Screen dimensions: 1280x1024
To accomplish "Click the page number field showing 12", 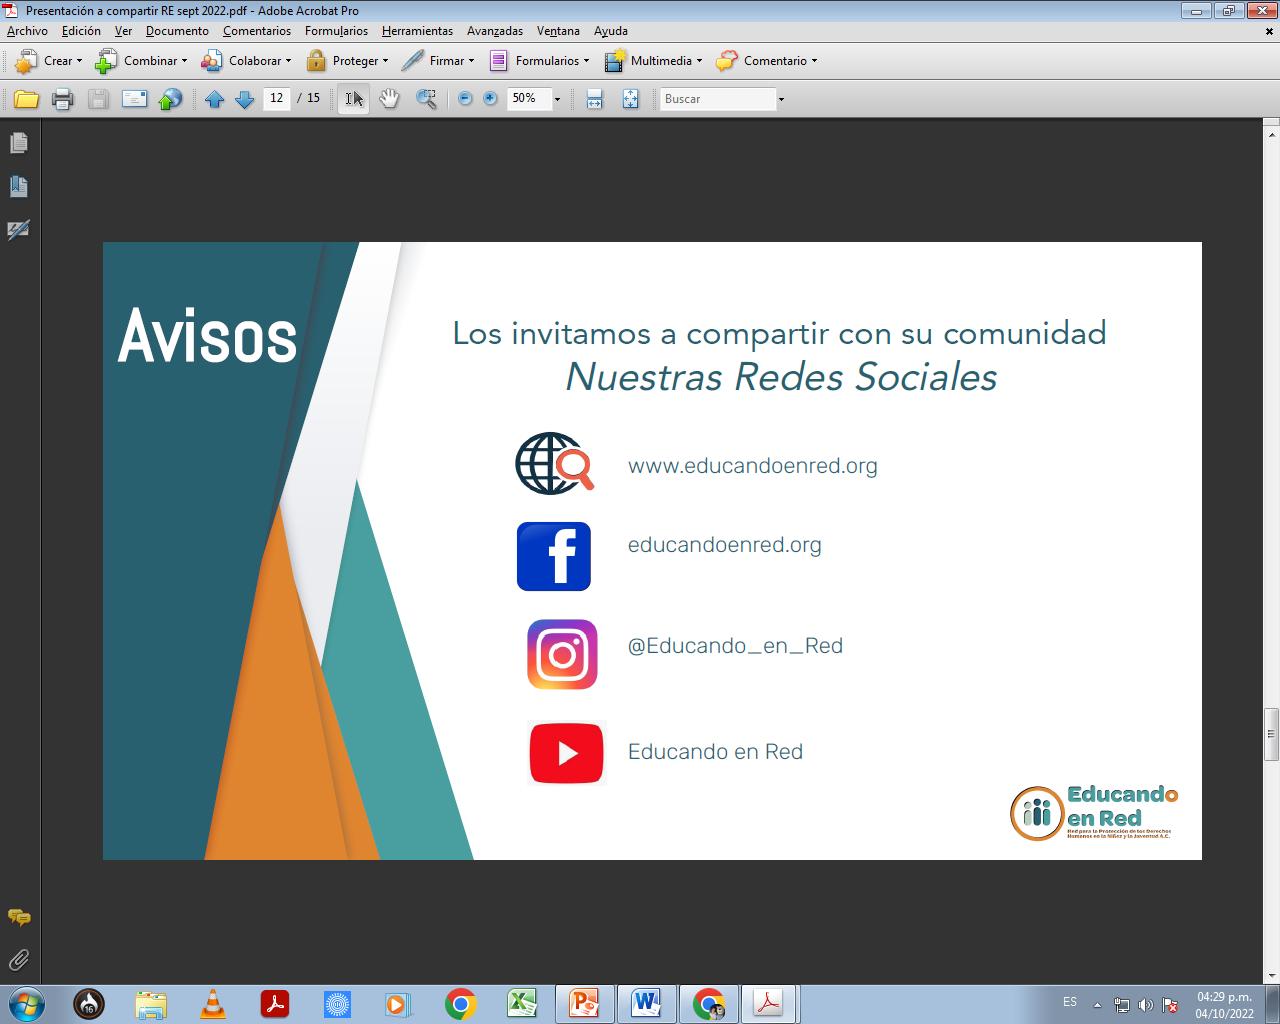I will click(x=277, y=98).
